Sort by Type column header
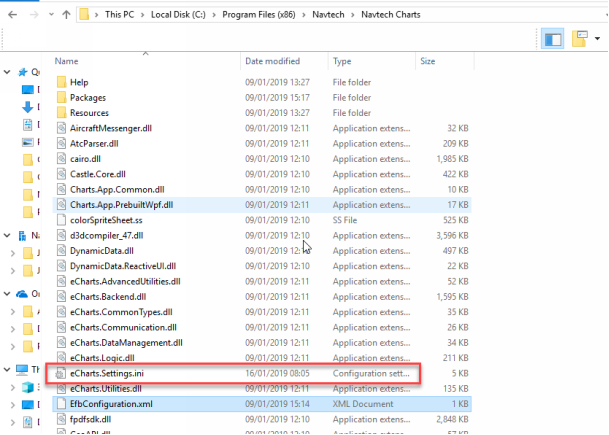Screen dimensions: 609x435 342,61
